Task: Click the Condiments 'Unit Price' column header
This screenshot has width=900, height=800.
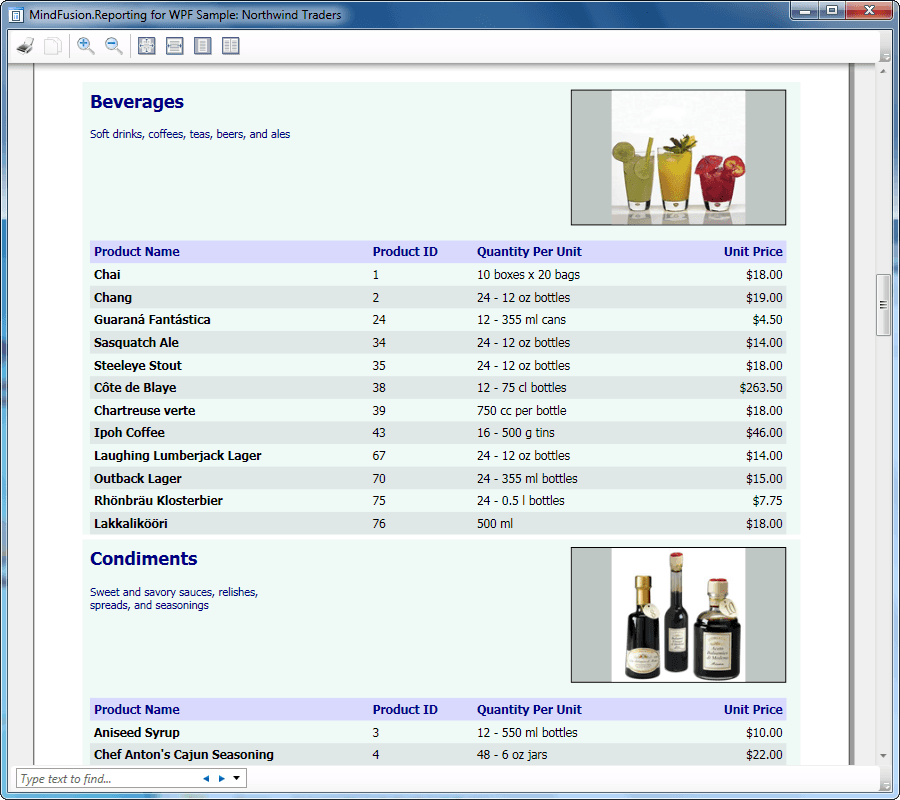Action: pyautogui.click(x=753, y=710)
